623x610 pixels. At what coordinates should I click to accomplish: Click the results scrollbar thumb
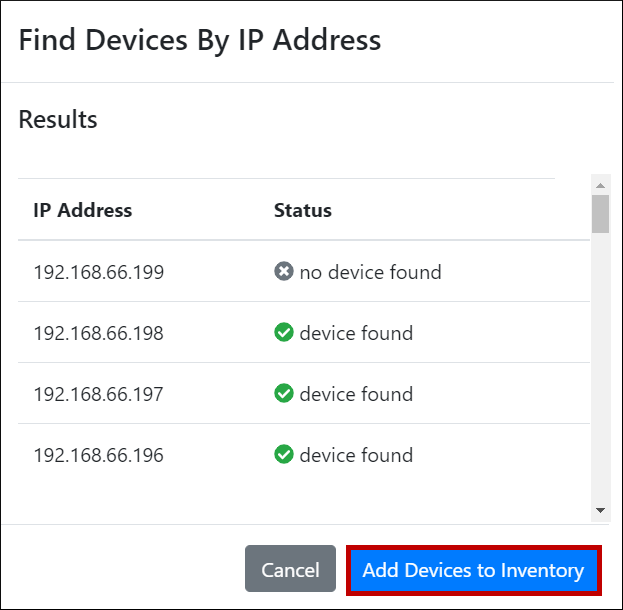click(x=600, y=213)
